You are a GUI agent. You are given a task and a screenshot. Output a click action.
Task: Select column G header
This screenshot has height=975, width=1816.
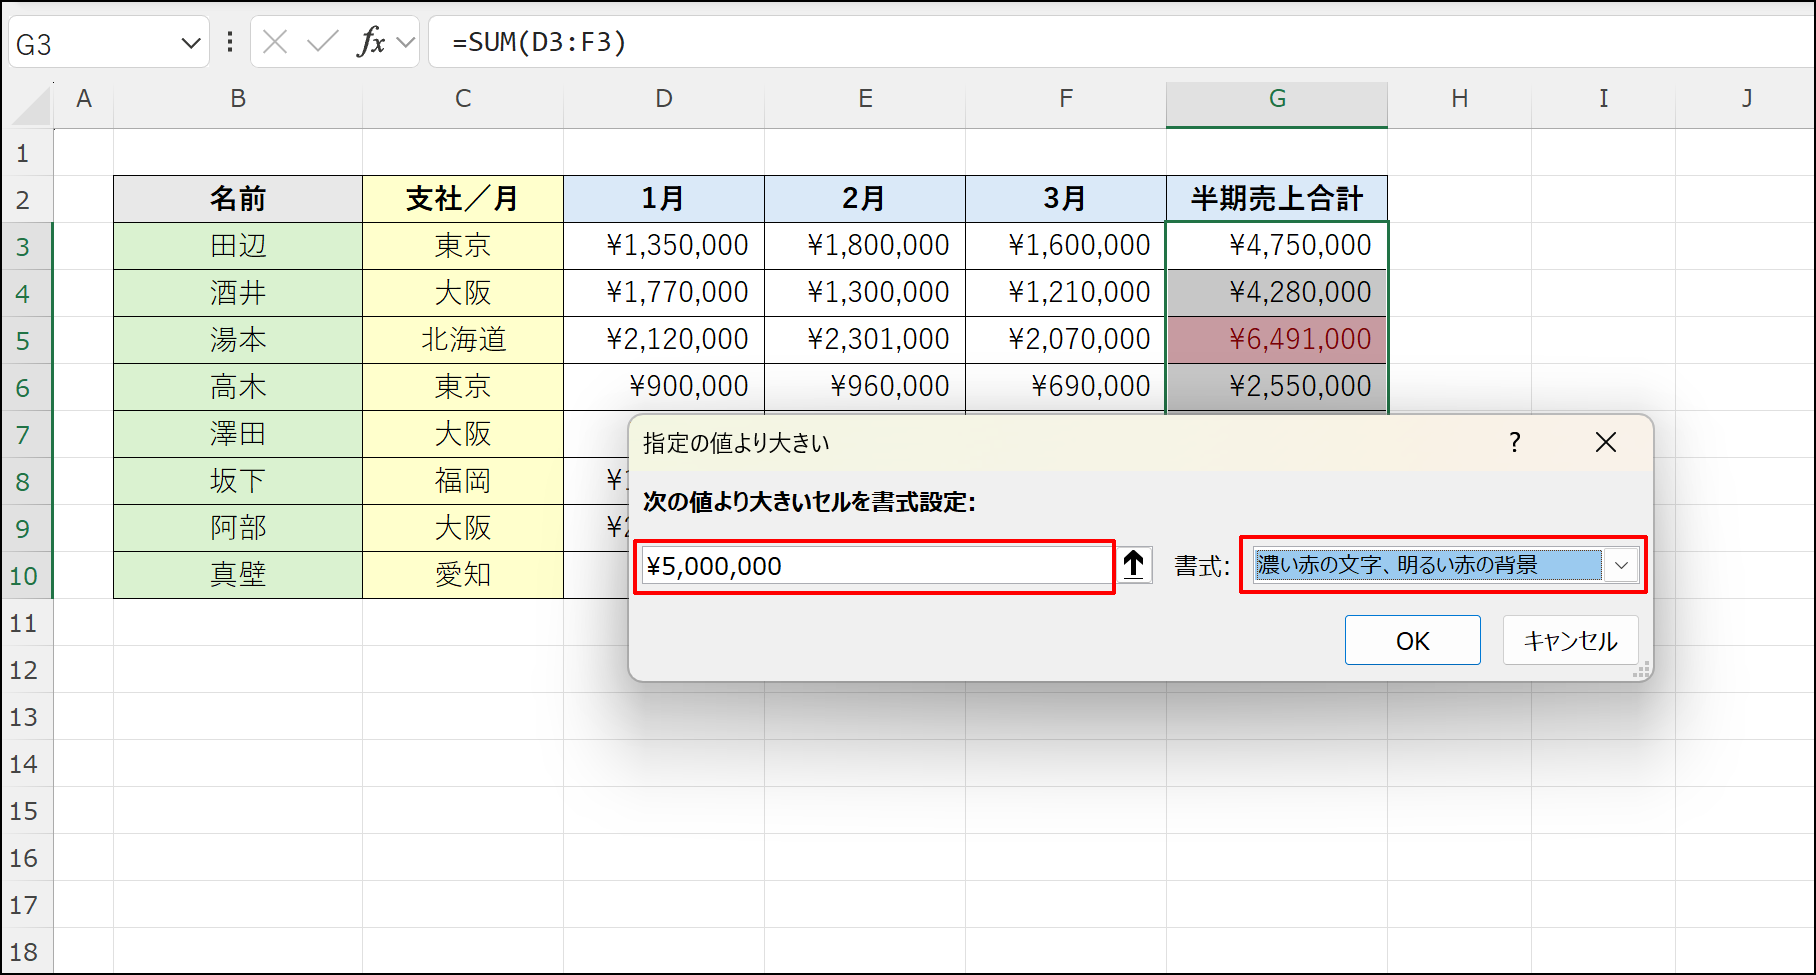(1276, 99)
